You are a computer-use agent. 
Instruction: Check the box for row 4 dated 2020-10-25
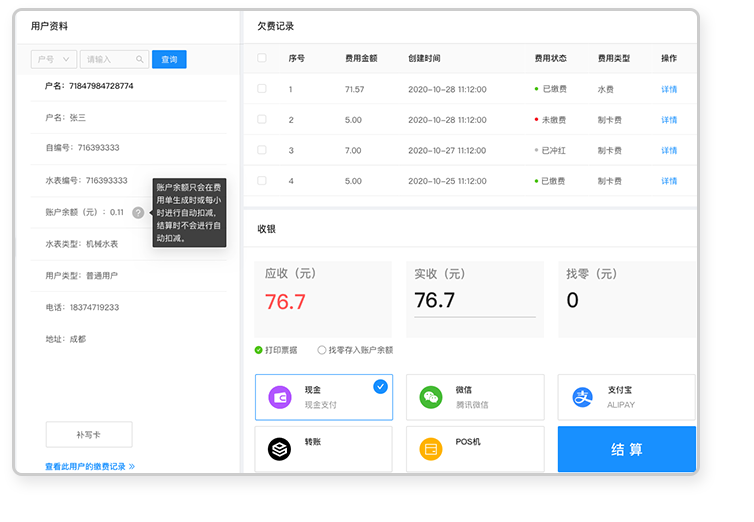click(262, 181)
